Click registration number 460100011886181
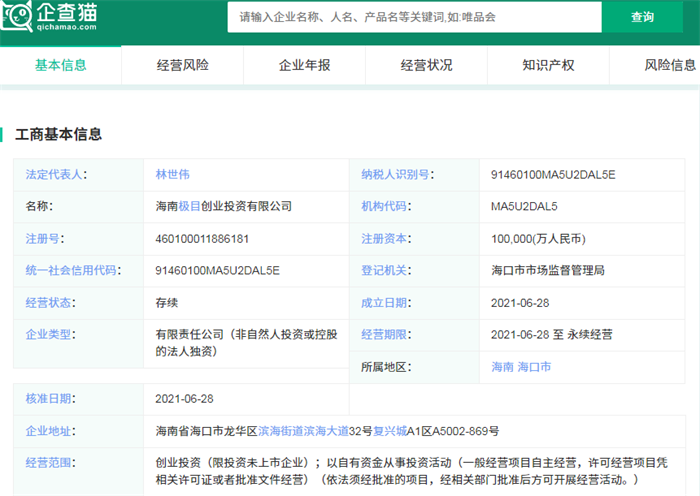 coord(202,239)
